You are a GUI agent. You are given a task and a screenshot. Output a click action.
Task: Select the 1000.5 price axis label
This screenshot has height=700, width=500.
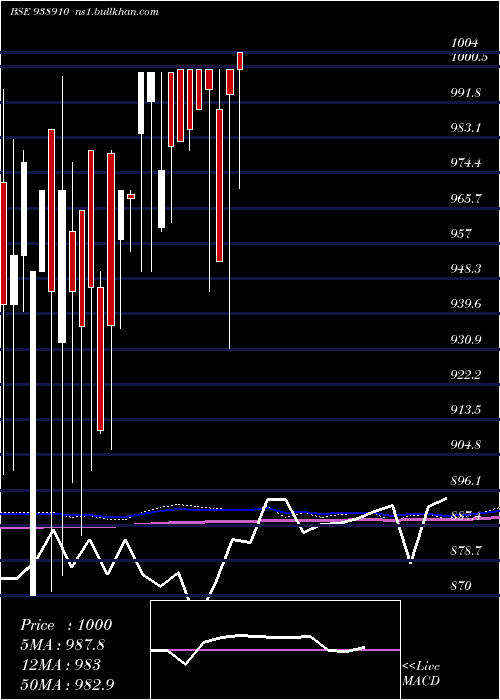click(469, 57)
